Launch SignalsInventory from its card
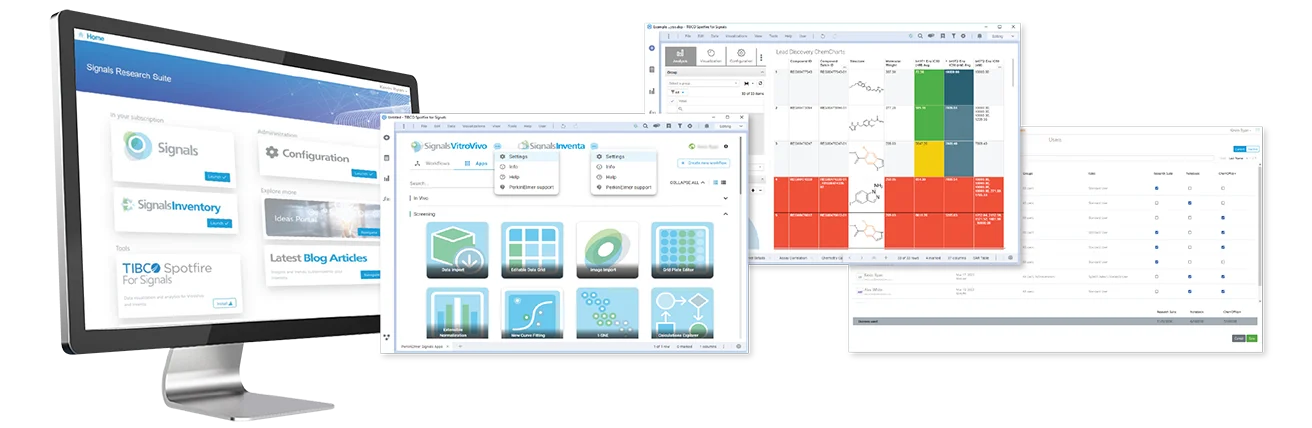Screen dimensions: 1312x428 [219, 223]
